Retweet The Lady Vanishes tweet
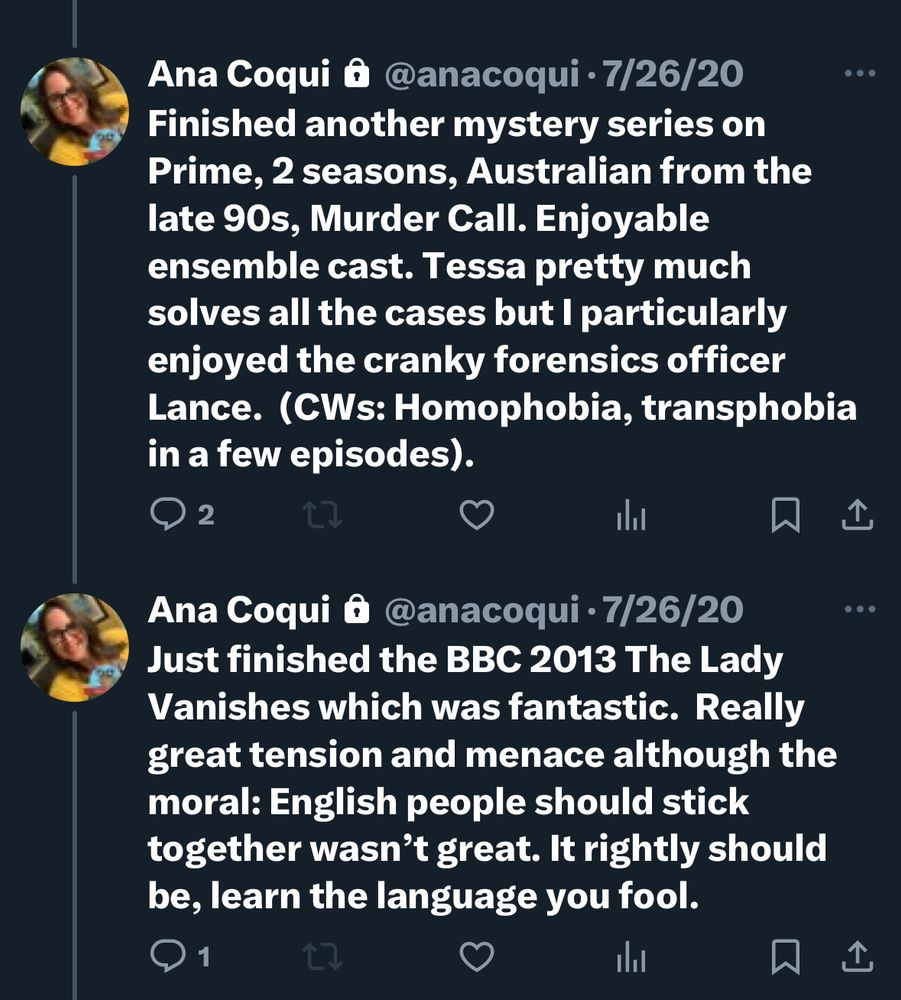The width and height of the screenshot is (901, 1000). [x=323, y=957]
